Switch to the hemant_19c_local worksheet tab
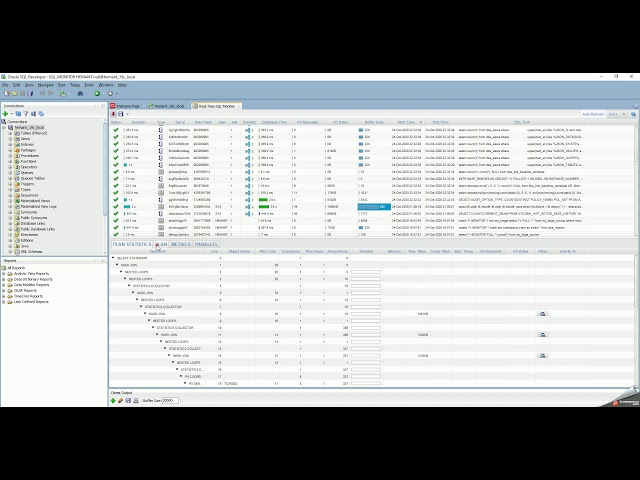 point(167,106)
